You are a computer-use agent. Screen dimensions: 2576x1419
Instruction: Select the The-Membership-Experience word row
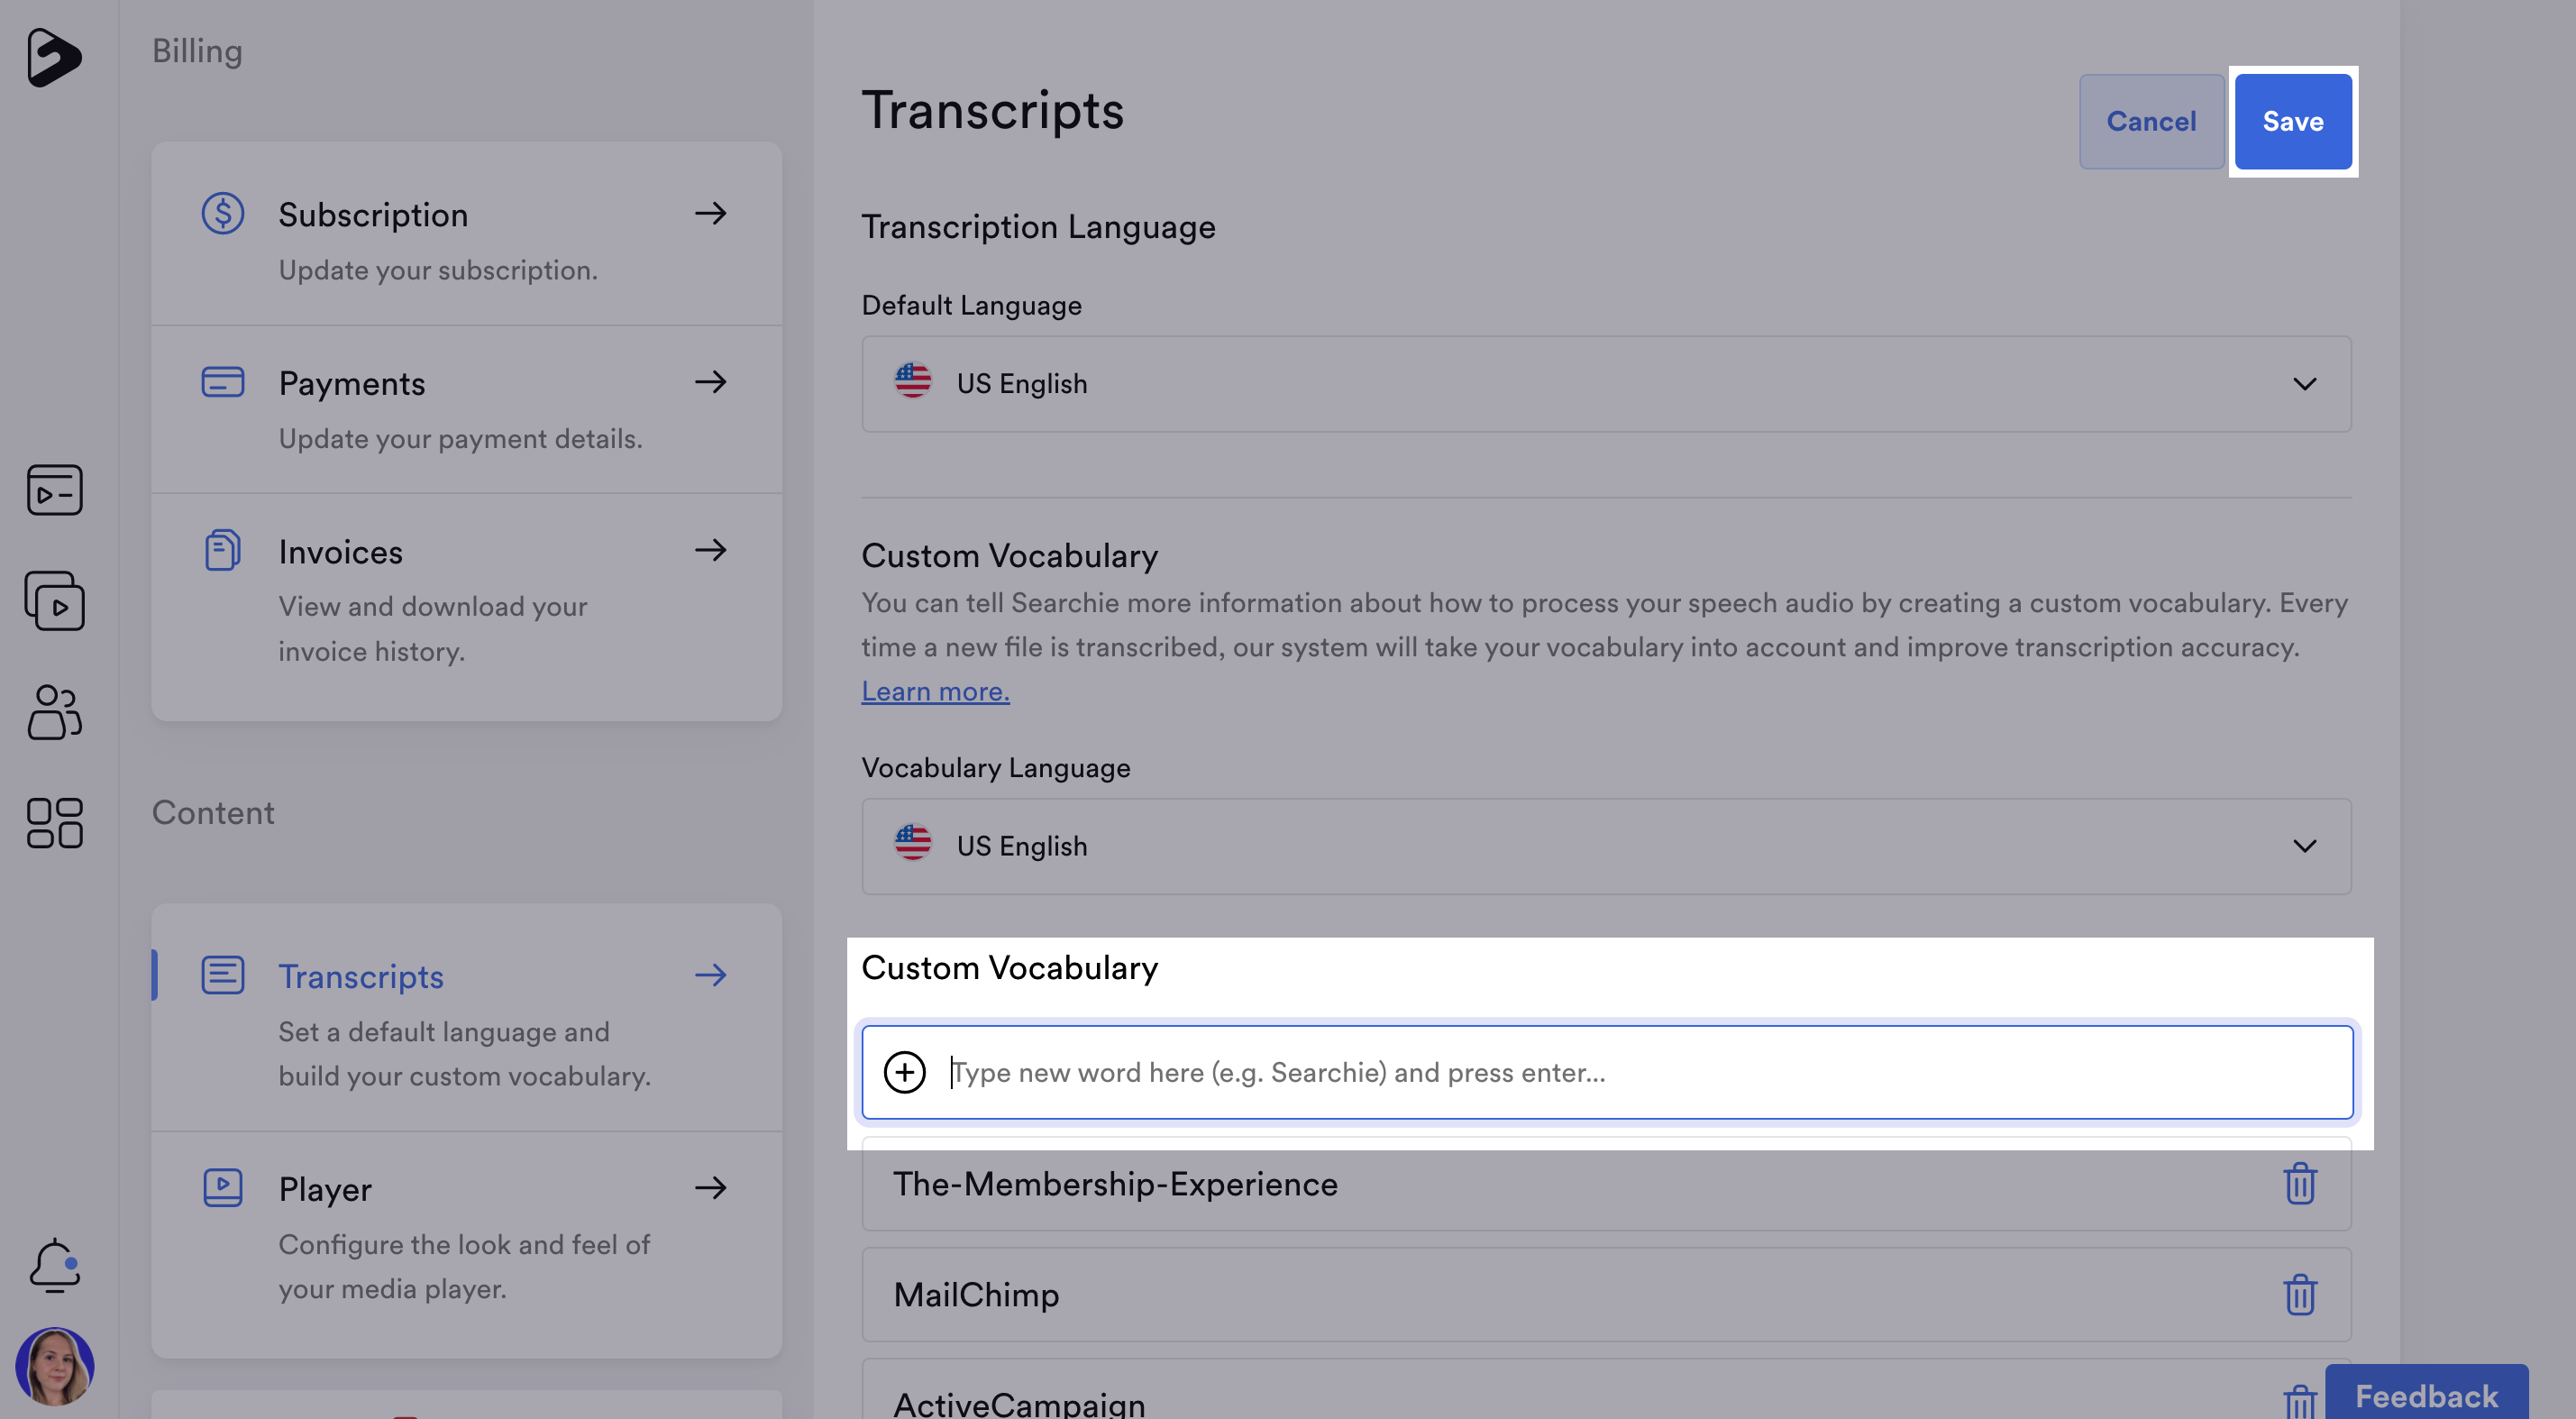[1606, 1184]
